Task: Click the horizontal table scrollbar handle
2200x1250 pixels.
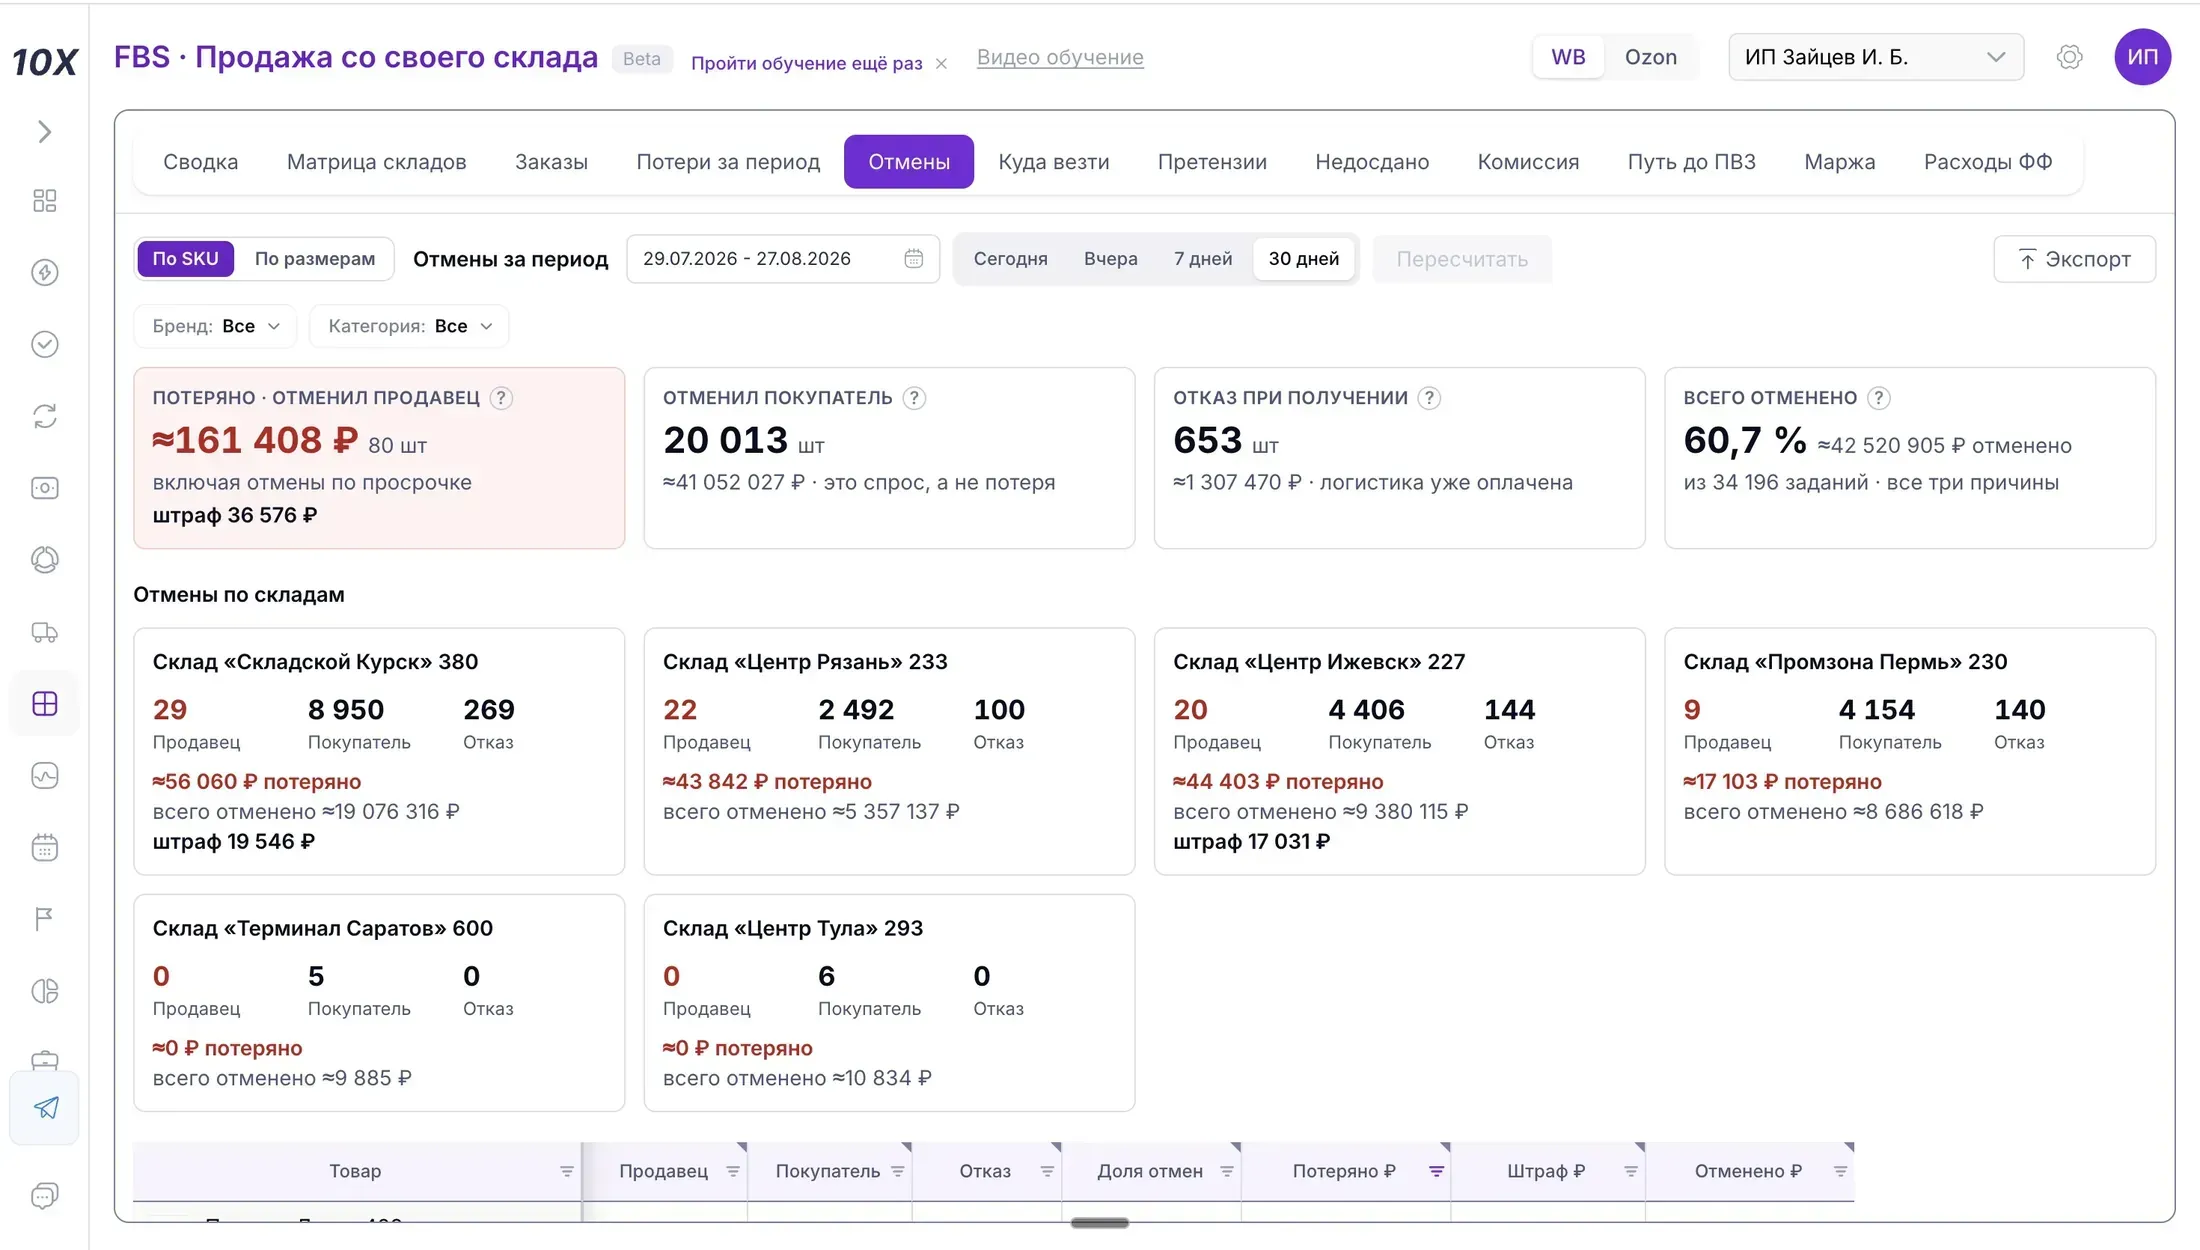Action: pyautogui.click(x=1100, y=1223)
